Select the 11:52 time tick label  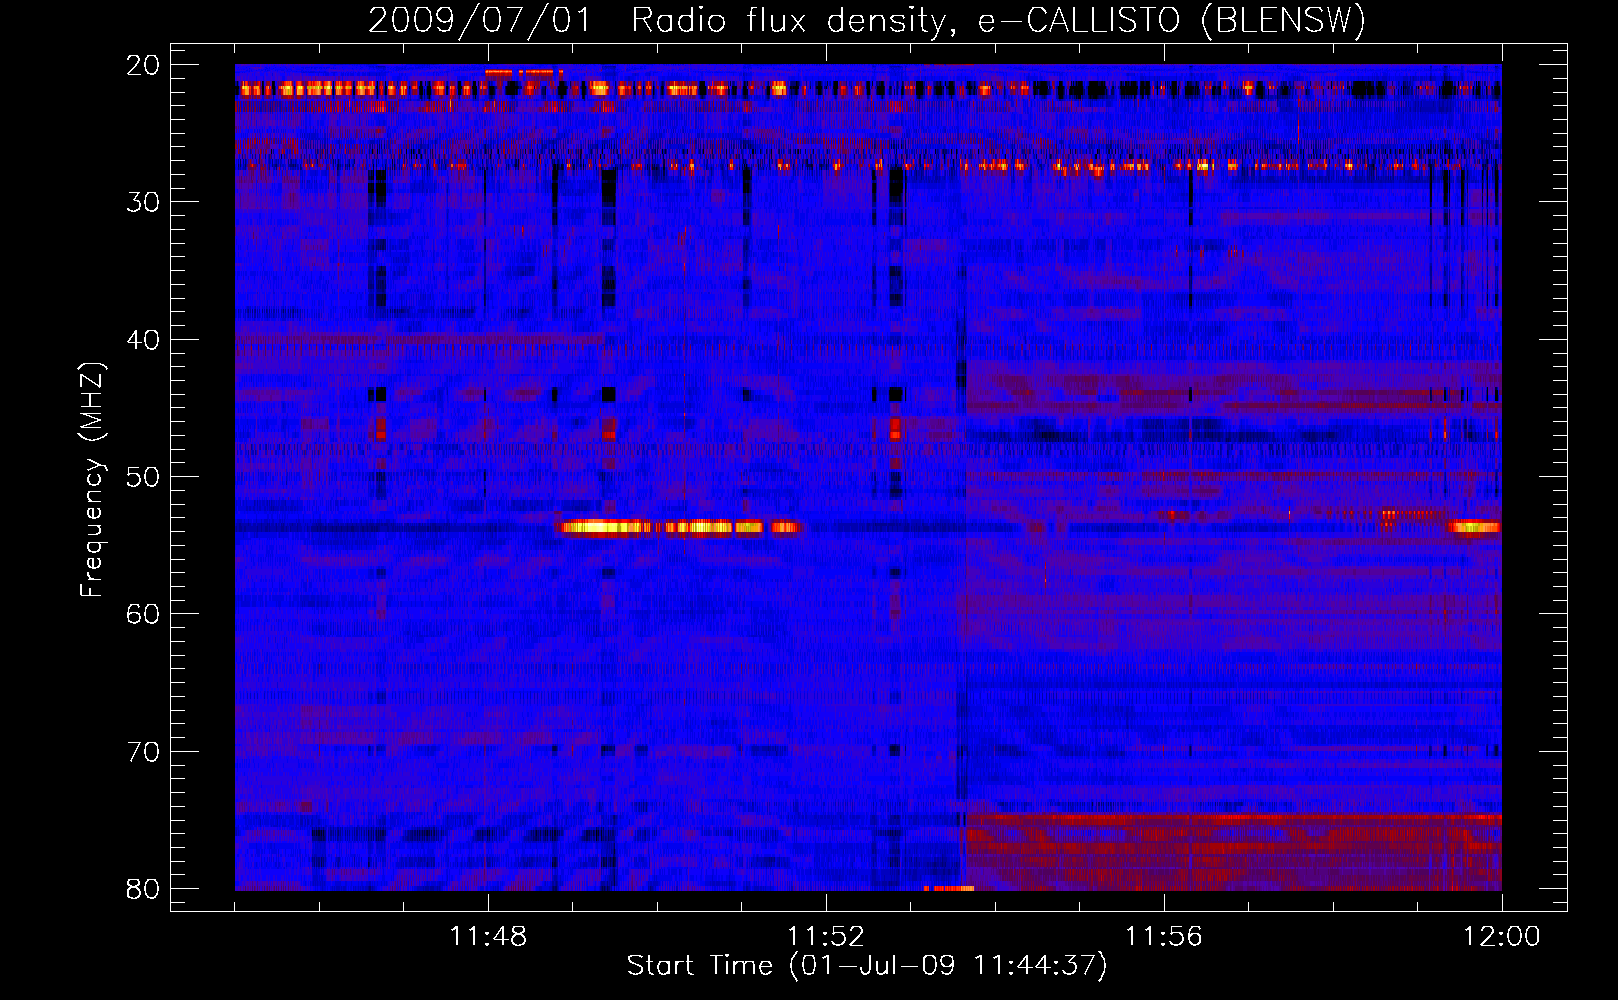[826, 937]
